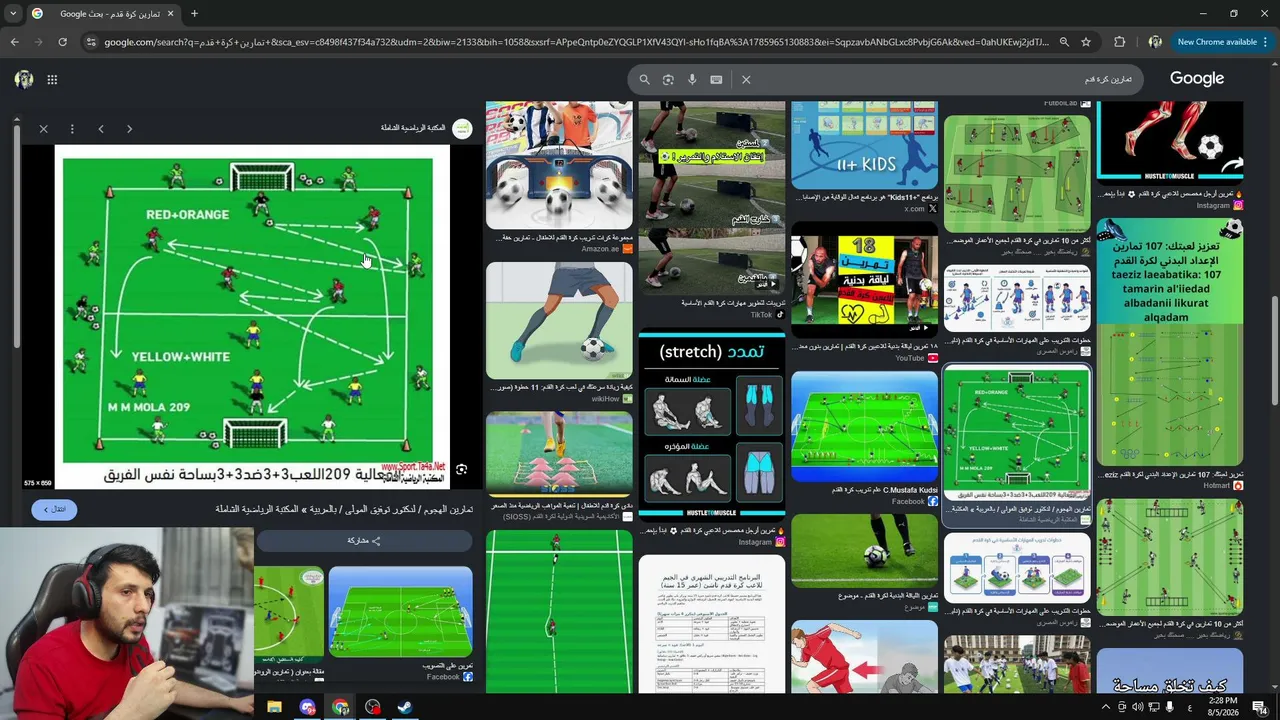This screenshot has width=1280, height=720.
Task: Go to Google home via logo
Action: pyautogui.click(x=1197, y=79)
